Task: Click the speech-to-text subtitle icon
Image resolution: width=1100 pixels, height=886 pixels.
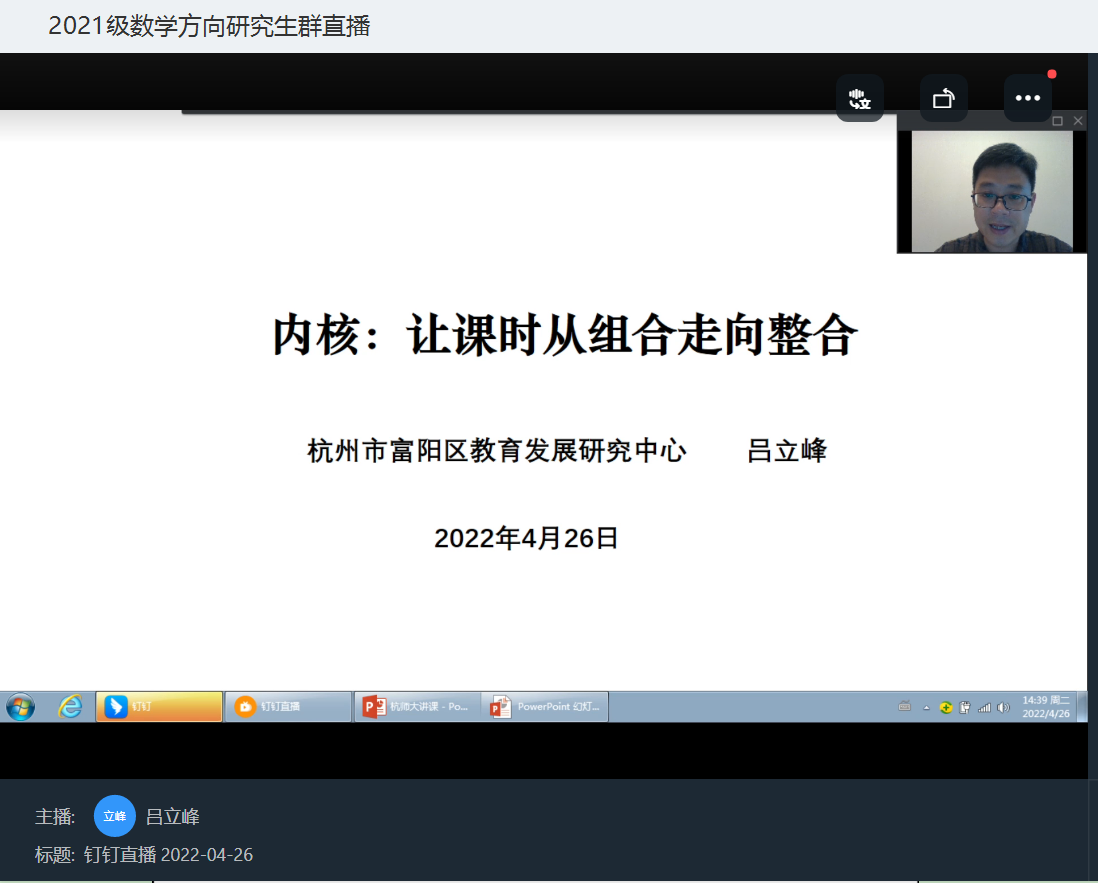Action: 860,98
